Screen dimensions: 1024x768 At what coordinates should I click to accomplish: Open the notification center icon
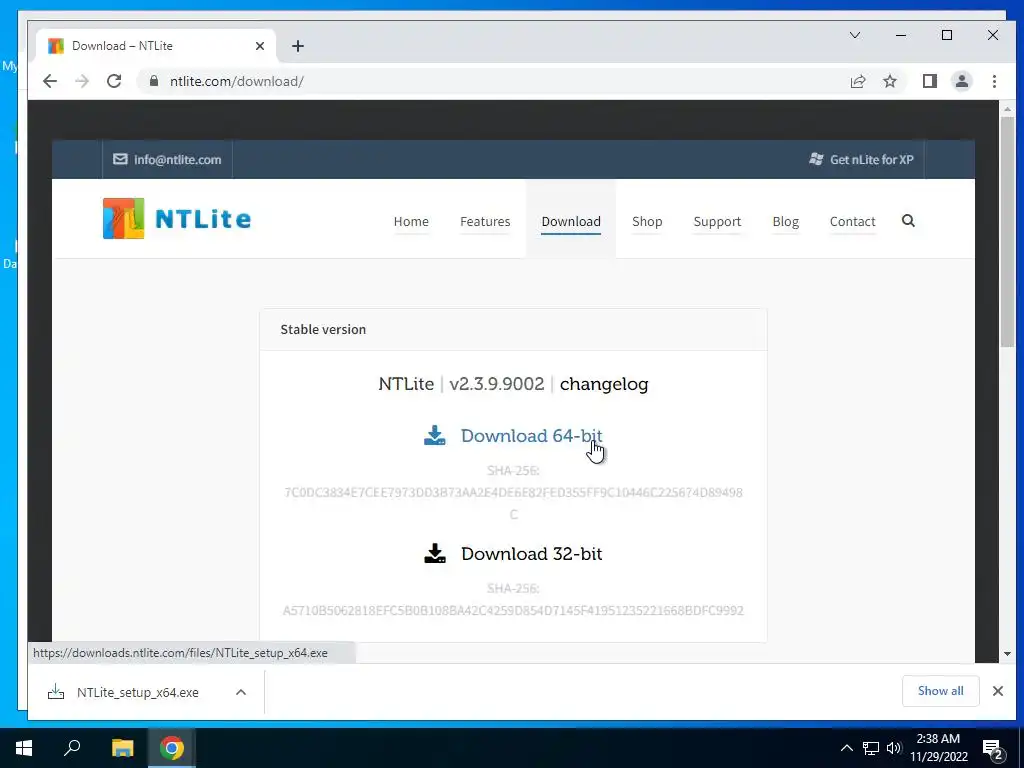tap(993, 748)
